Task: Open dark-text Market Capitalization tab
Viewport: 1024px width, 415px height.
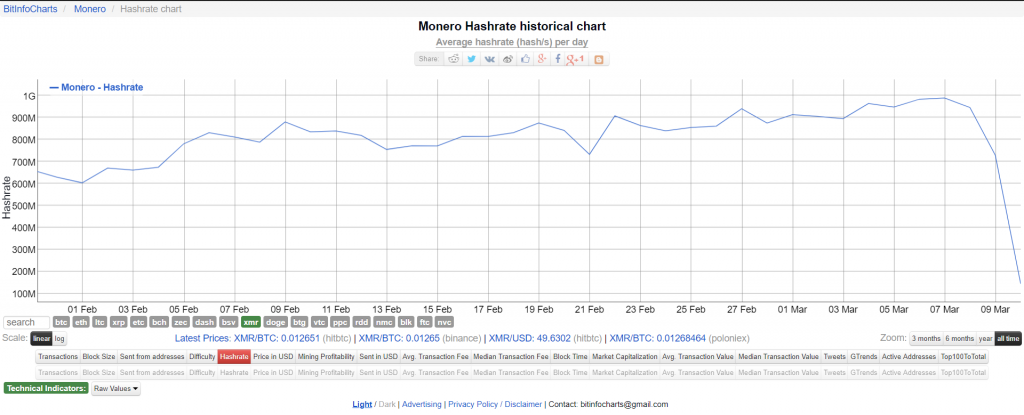Action: coord(624,357)
